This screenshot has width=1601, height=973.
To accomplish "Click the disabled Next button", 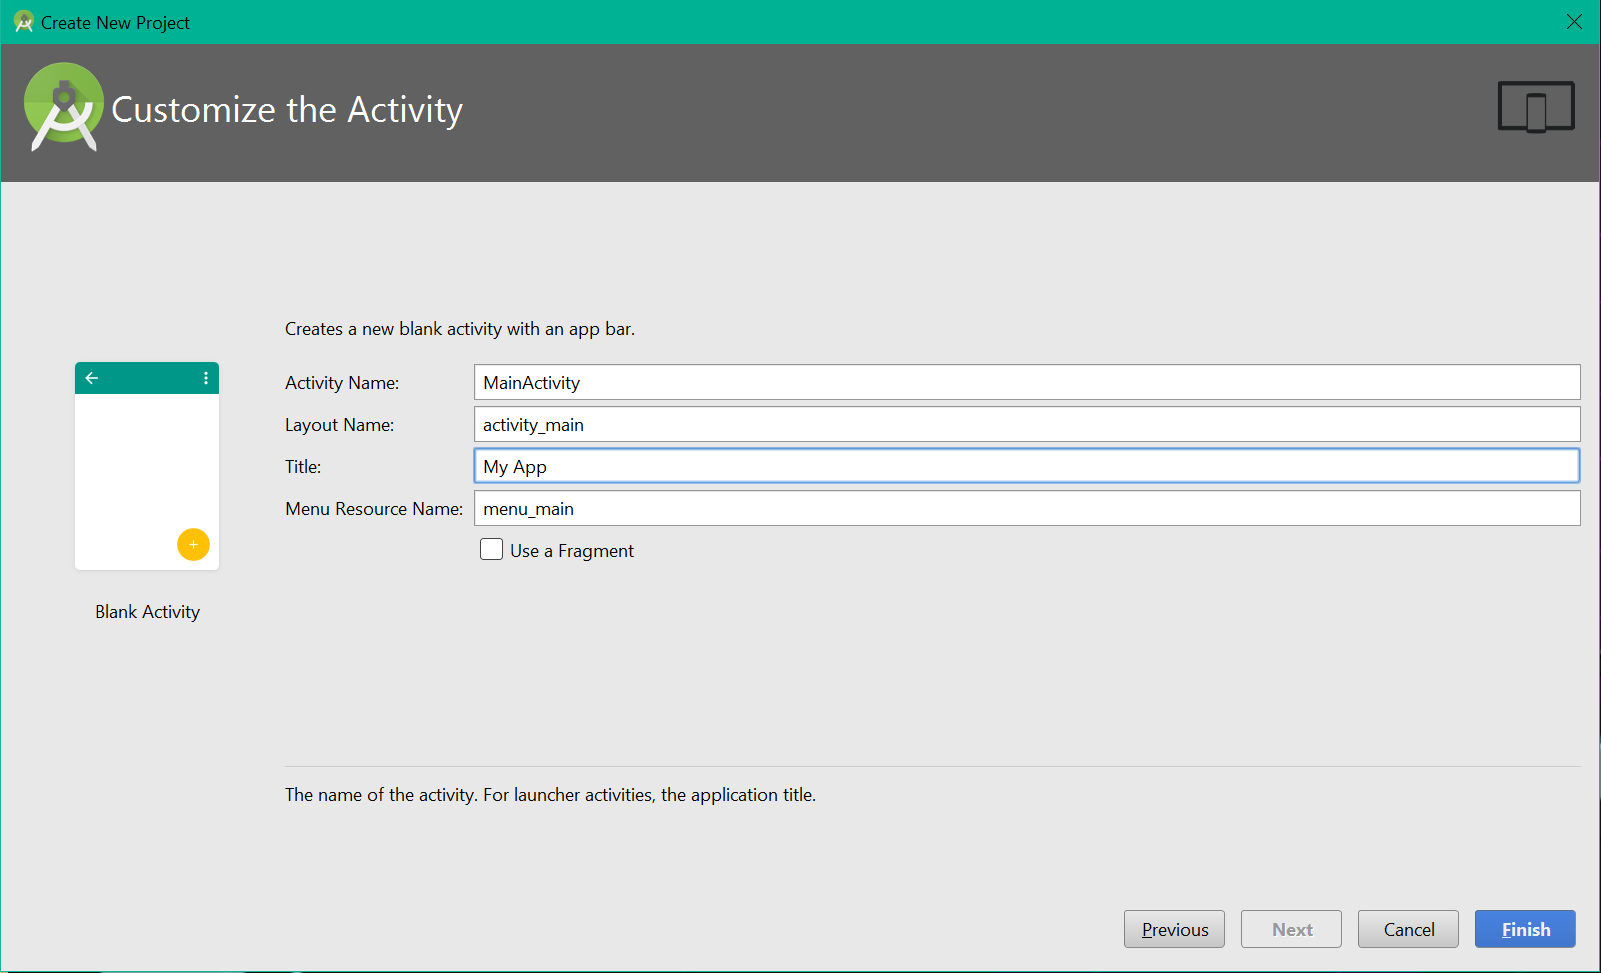I will (1291, 929).
